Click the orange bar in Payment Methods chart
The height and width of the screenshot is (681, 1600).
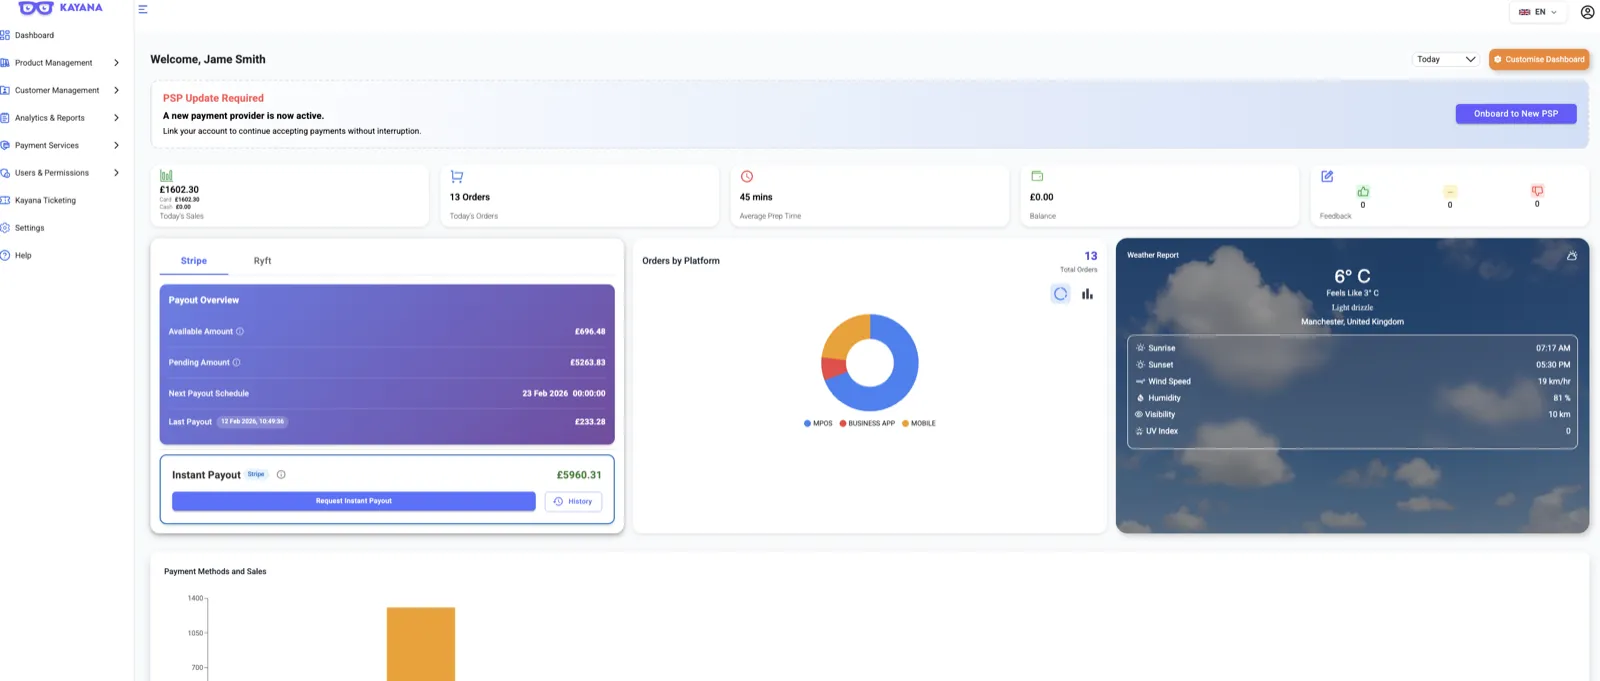[421, 644]
